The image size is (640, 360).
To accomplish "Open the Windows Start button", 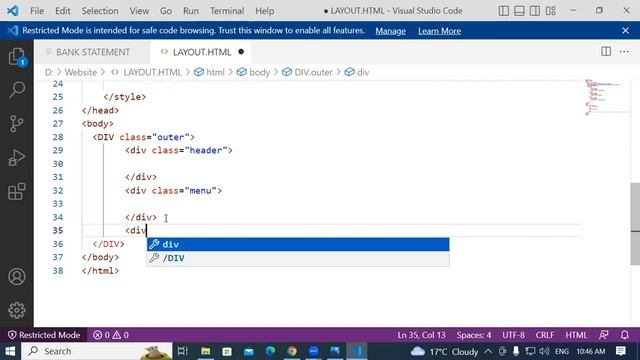I will (x=10, y=351).
